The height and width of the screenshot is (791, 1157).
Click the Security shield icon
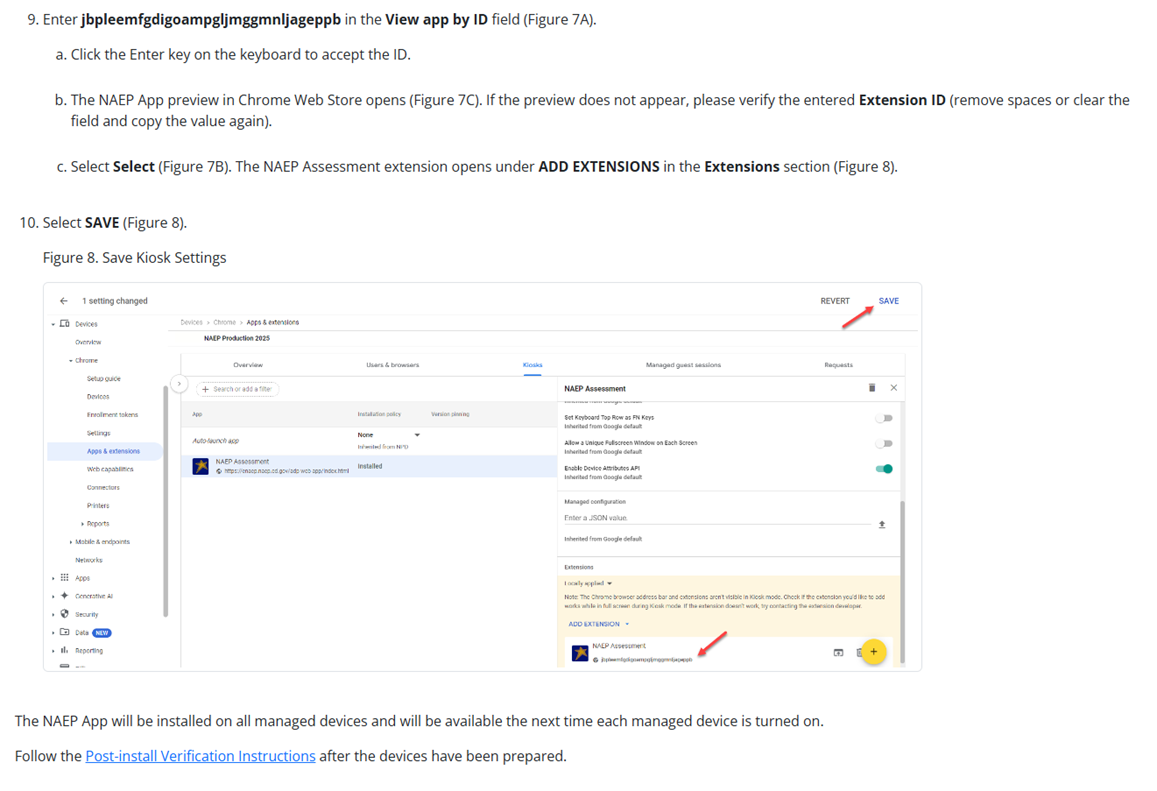65,614
